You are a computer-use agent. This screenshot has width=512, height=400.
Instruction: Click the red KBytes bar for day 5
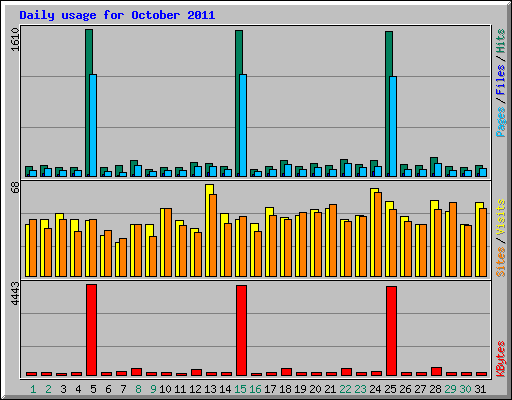click(91, 330)
